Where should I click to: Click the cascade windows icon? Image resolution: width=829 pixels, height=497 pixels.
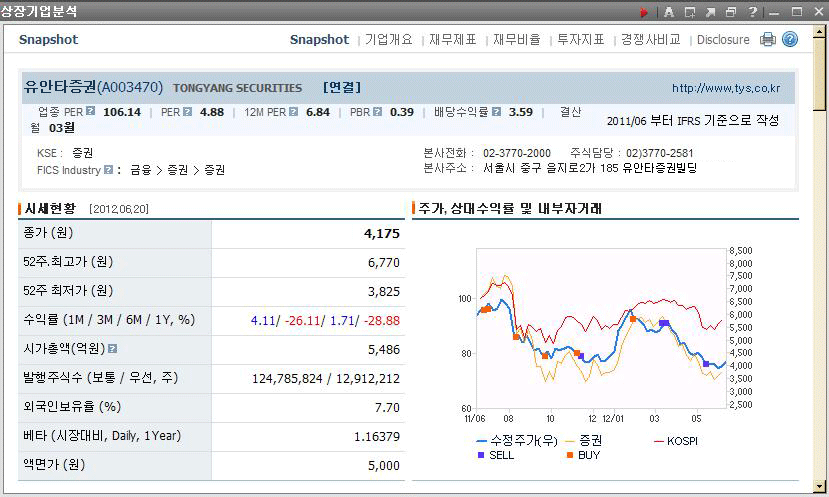731,12
